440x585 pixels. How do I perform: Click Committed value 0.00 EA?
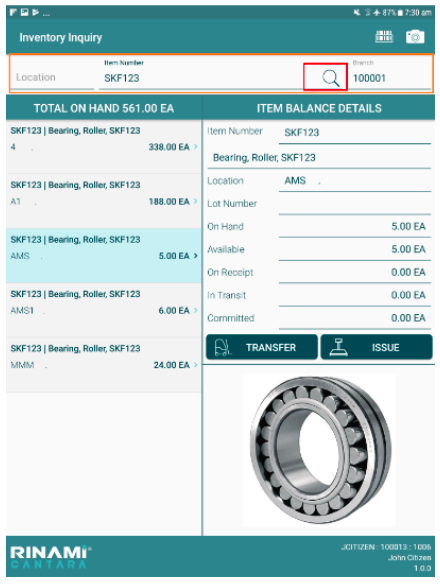click(x=408, y=318)
